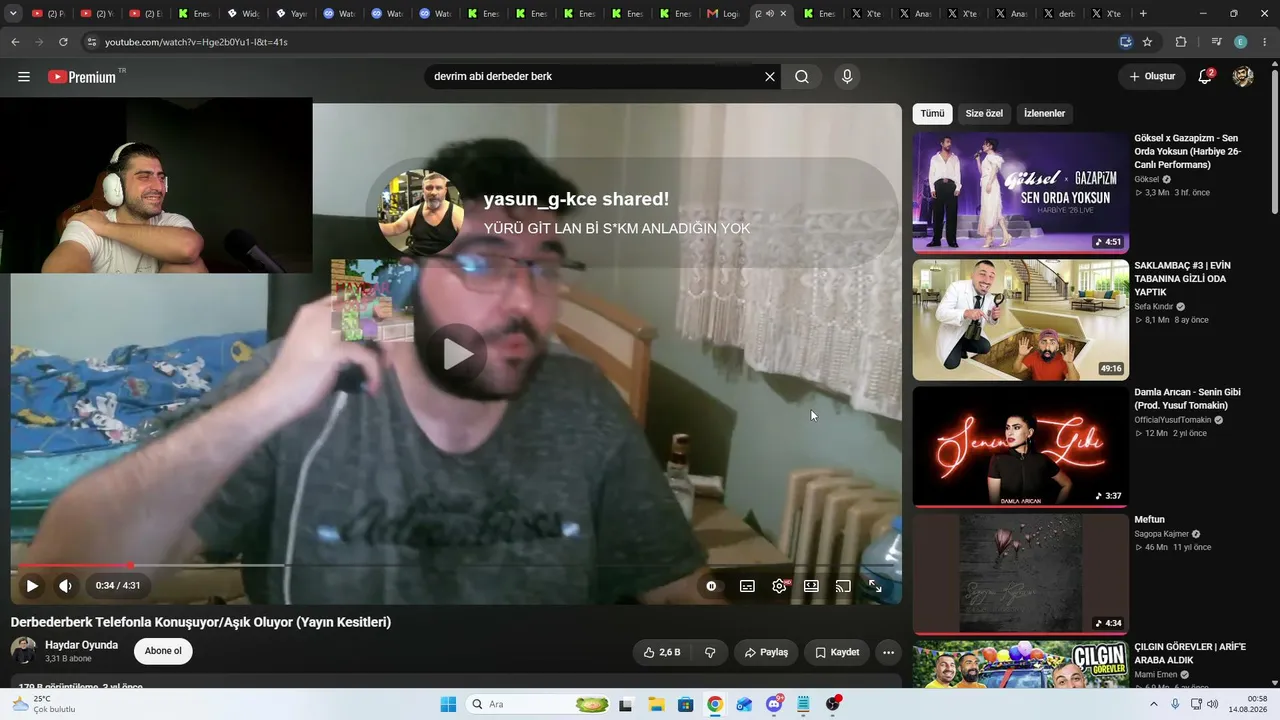The width and height of the screenshot is (1280, 720).
Task: Bookmark this page with the star
Action: click(x=1147, y=42)
